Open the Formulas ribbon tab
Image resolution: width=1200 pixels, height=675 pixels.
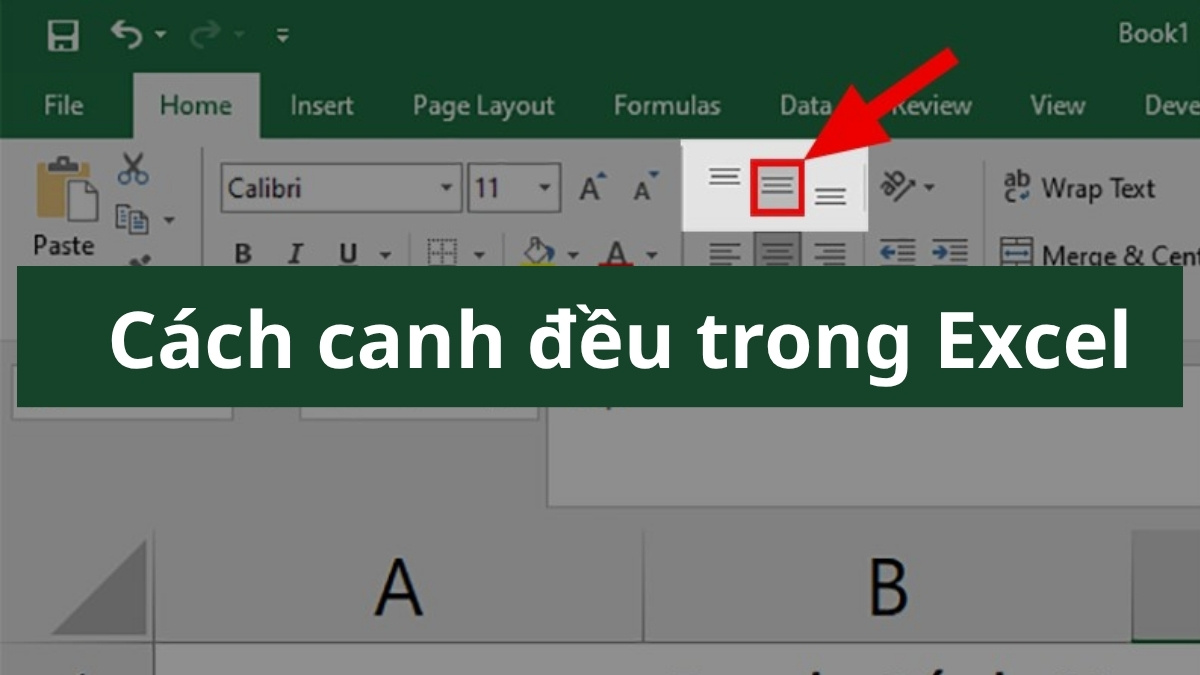pos(667,105)
